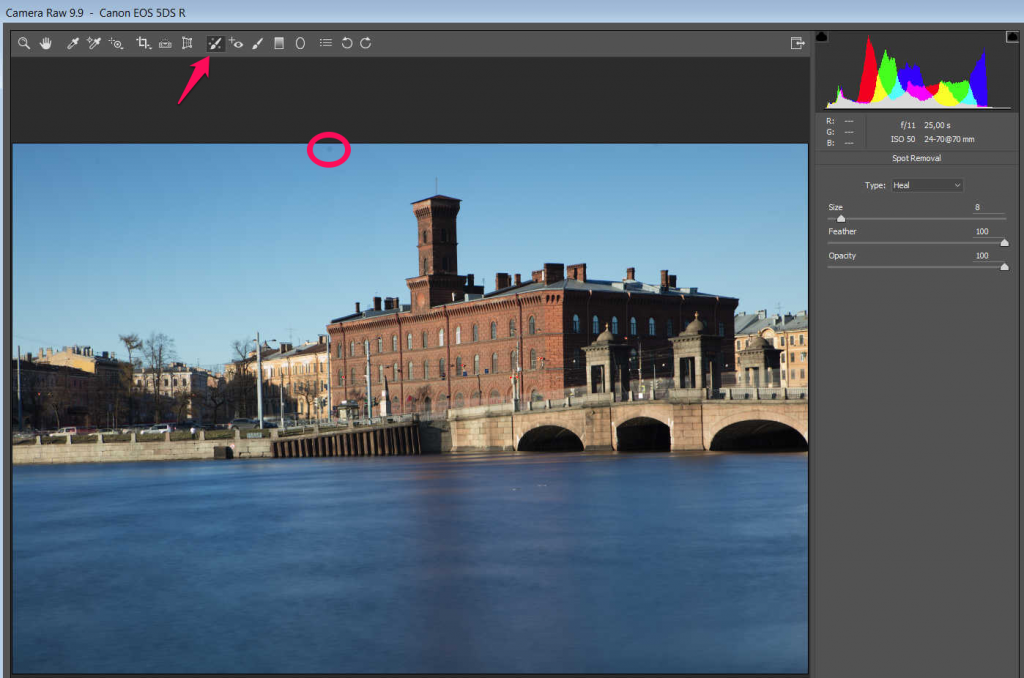The height and width of the screenshot is (678, 1024).
Task: Select the Hand tool
Action: click(x=46, y=44)
